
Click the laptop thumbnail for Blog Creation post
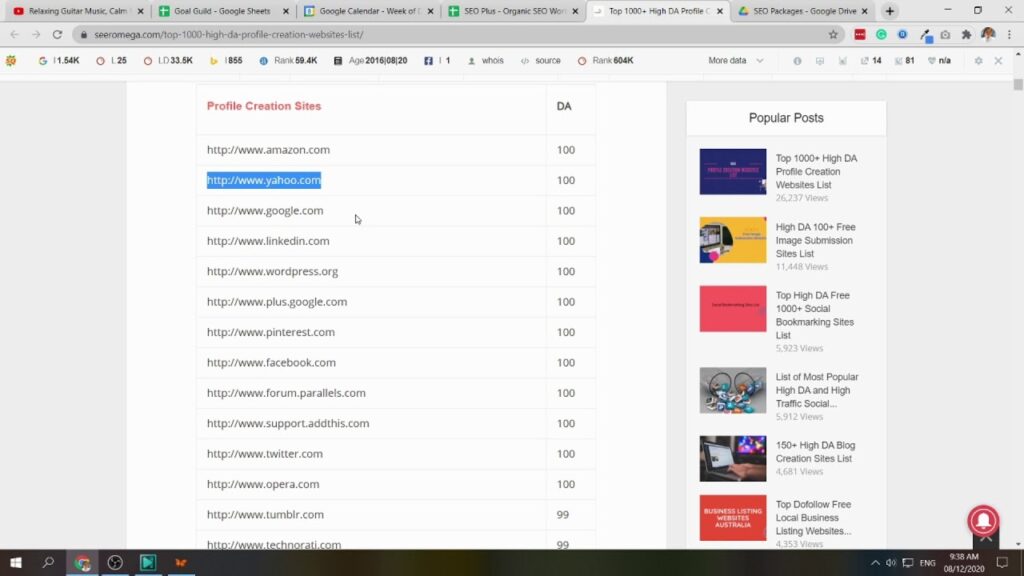(733, 458)
